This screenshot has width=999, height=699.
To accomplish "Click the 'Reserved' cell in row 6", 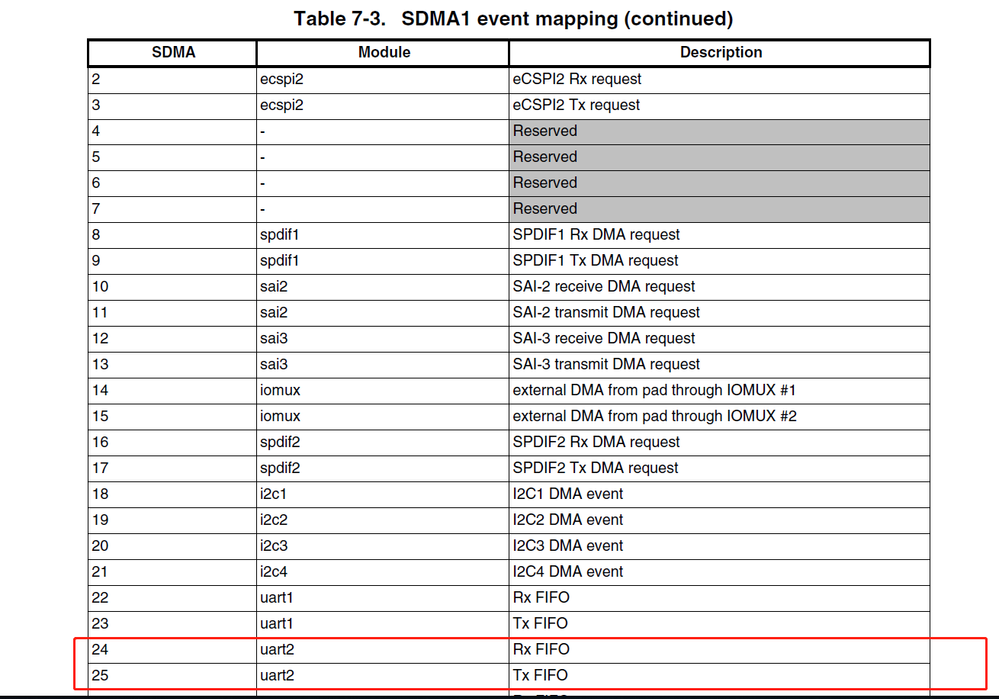I will [719, 183].
